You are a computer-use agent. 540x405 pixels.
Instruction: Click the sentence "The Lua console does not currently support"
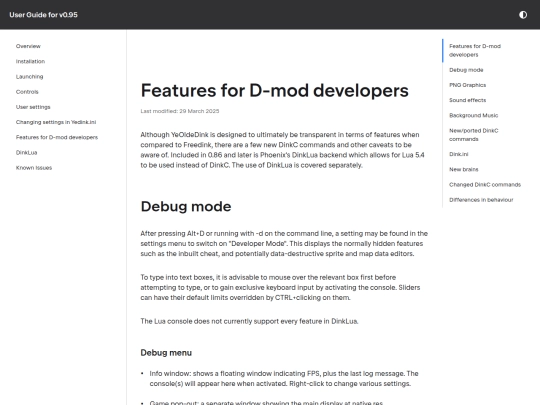249,321
